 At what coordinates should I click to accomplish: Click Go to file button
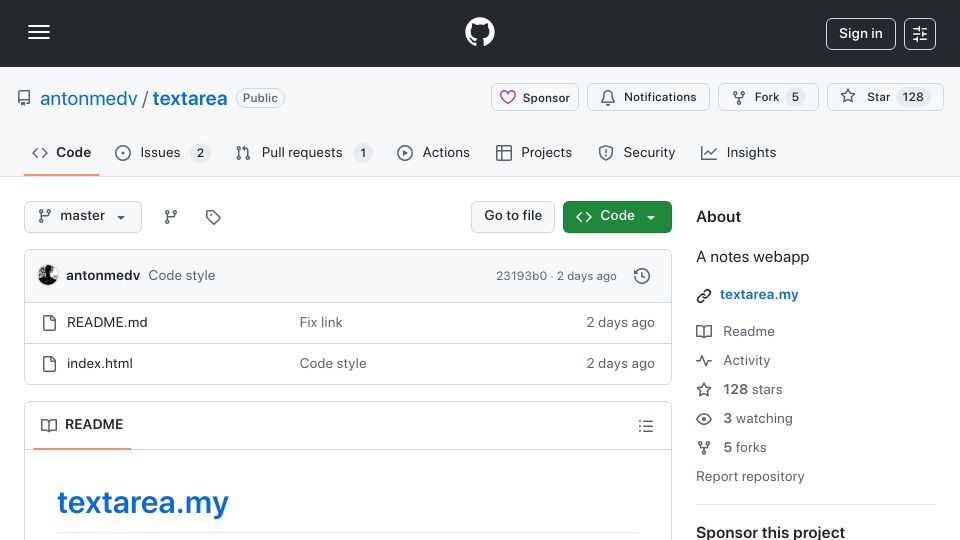513,217
